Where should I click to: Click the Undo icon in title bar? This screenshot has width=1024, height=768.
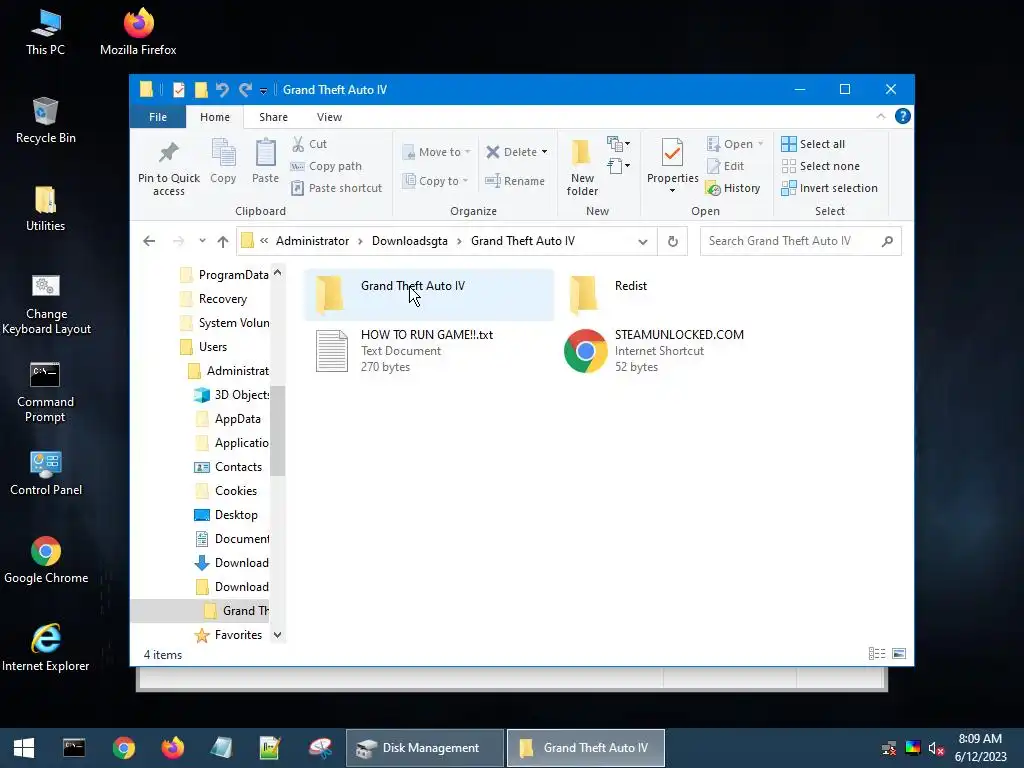click(222, 89)
